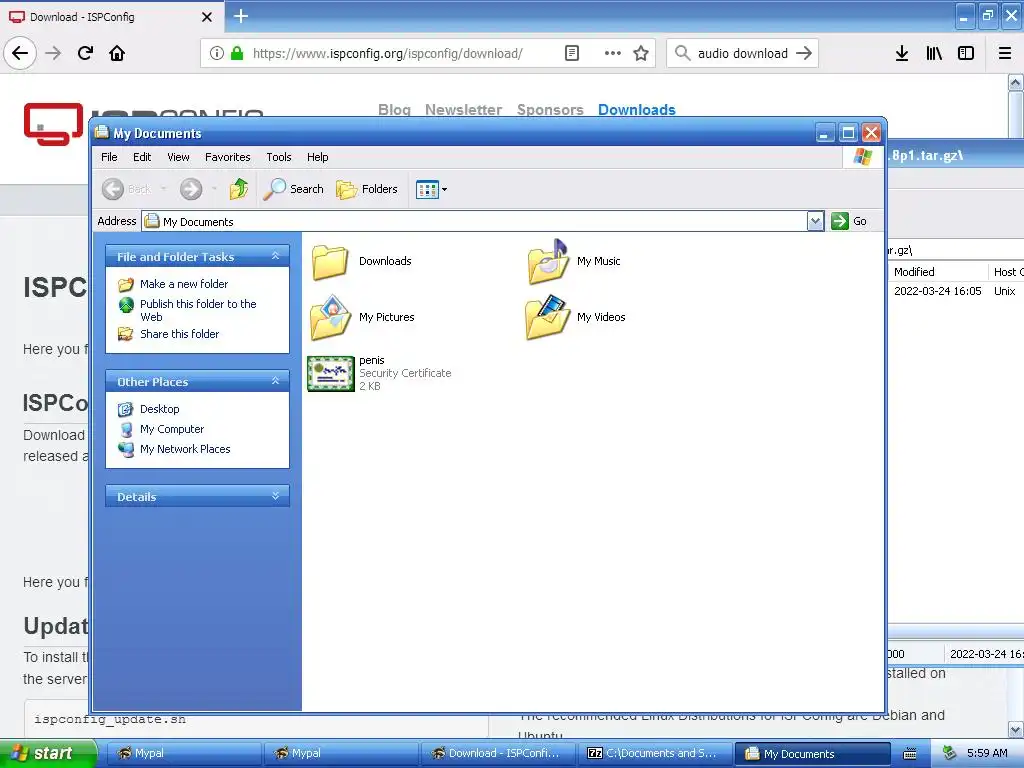Select the My Videos folder icon
The width and height of the screenshot is (1024, 768).
point(548,317)
